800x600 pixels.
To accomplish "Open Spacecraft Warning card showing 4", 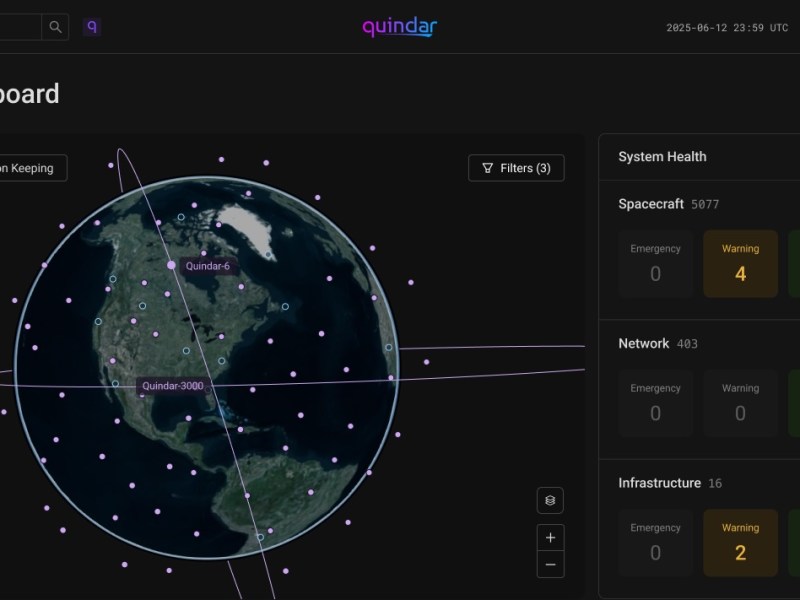I will [x=740, y=264].
